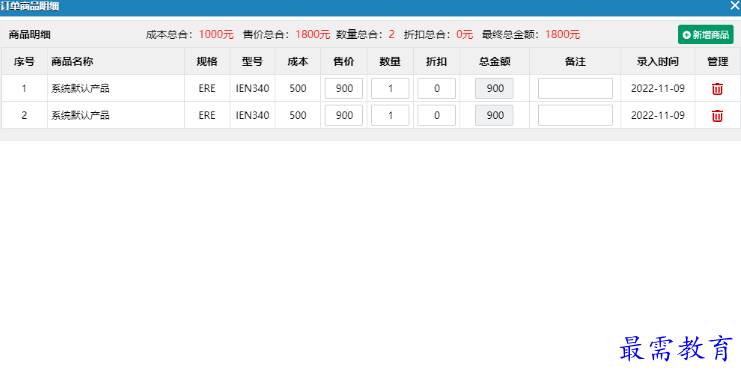Click the 新增商品 button

[x=706, y=35]
